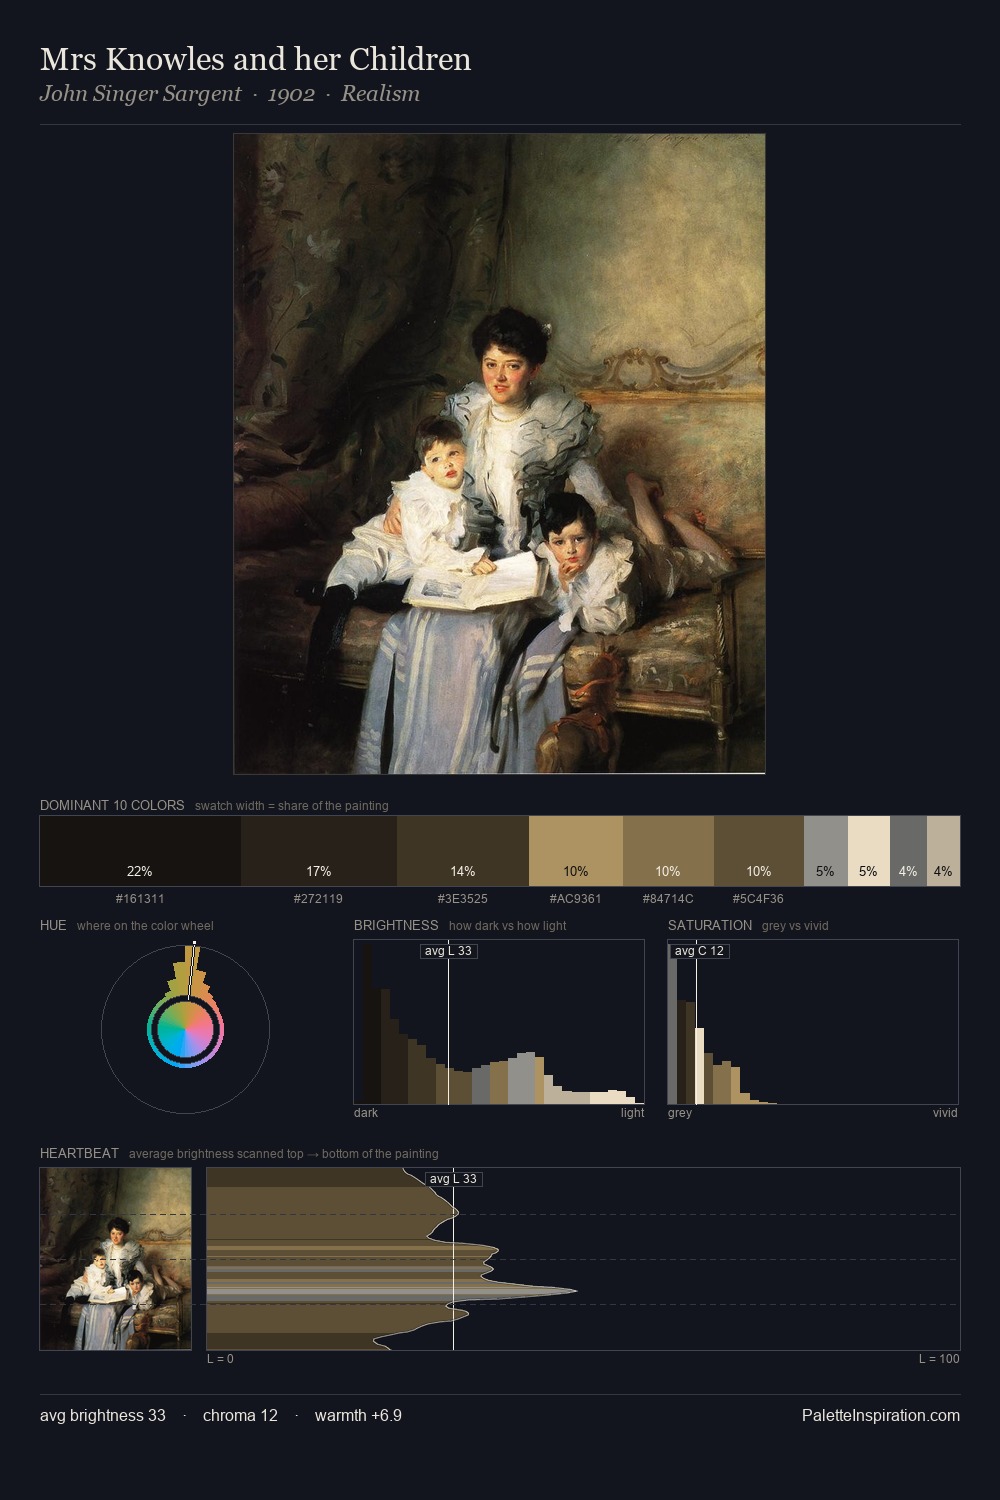Click the avg C 12 label
This screenshot has width=1000, height=1500.
699,951
